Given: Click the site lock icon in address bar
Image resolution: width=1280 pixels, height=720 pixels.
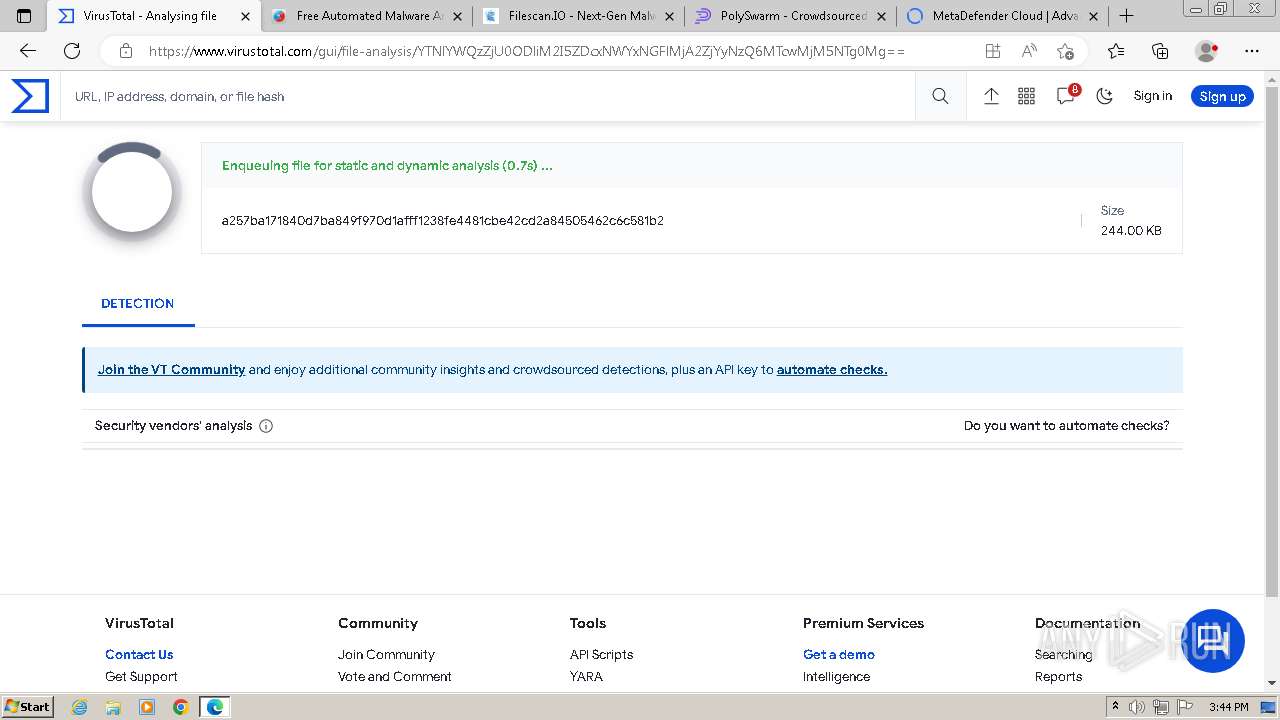Looking at the screenshot, I should click(x=126, y=51).
